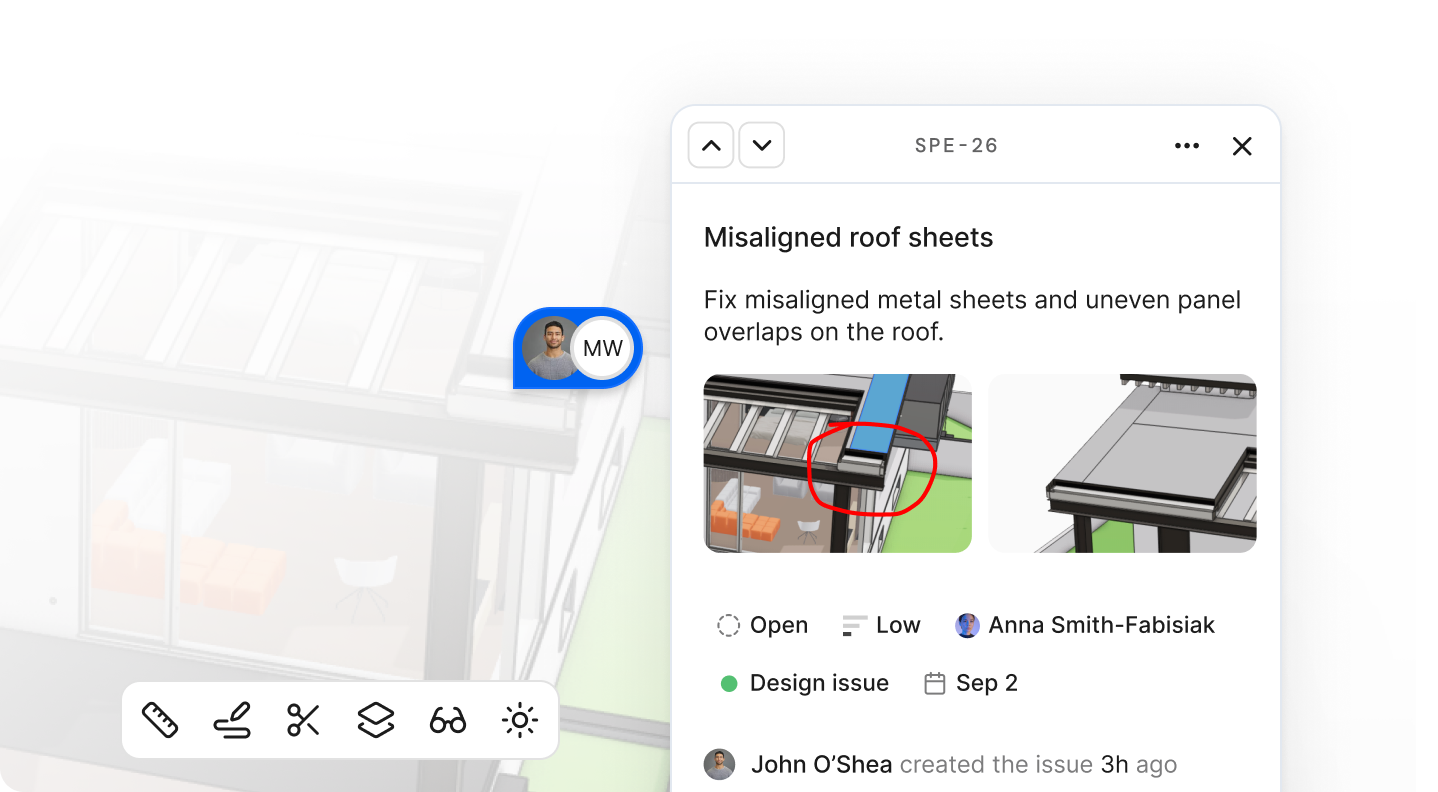This screenshot has height=792, width=1438.
Task: Click the Design issue label
Action: coord(805,684)
